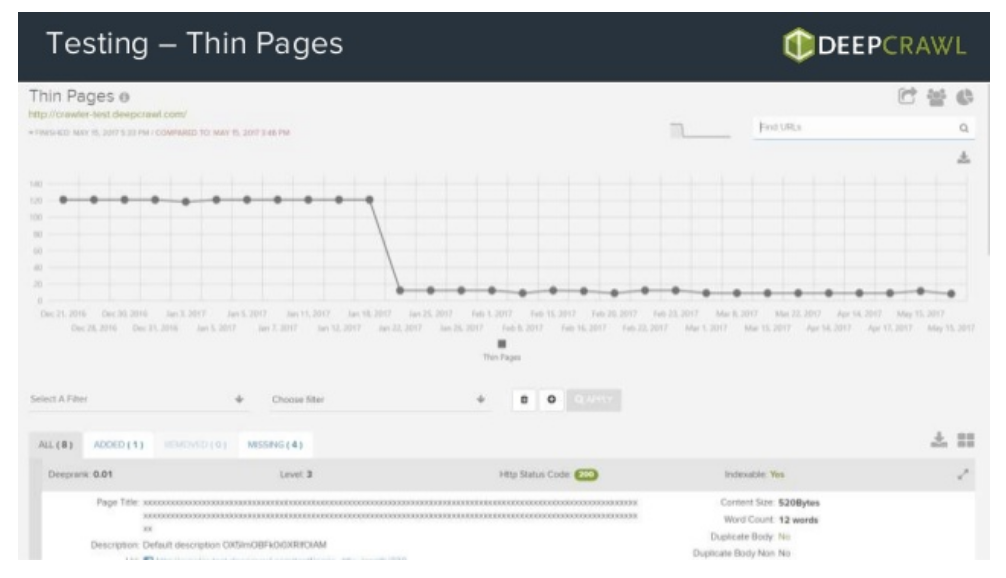Click the Thin Pages heading text
Viewport: 1006px width, 578px height.
(71, 96)
